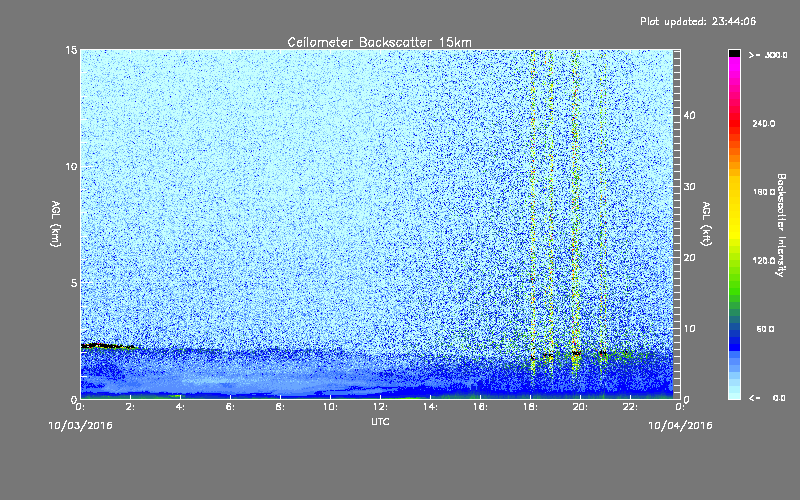The height and width of the screenshot is (500, 800).
Task: Click the '5' km tick on left axis
Action: pos(74,283)
